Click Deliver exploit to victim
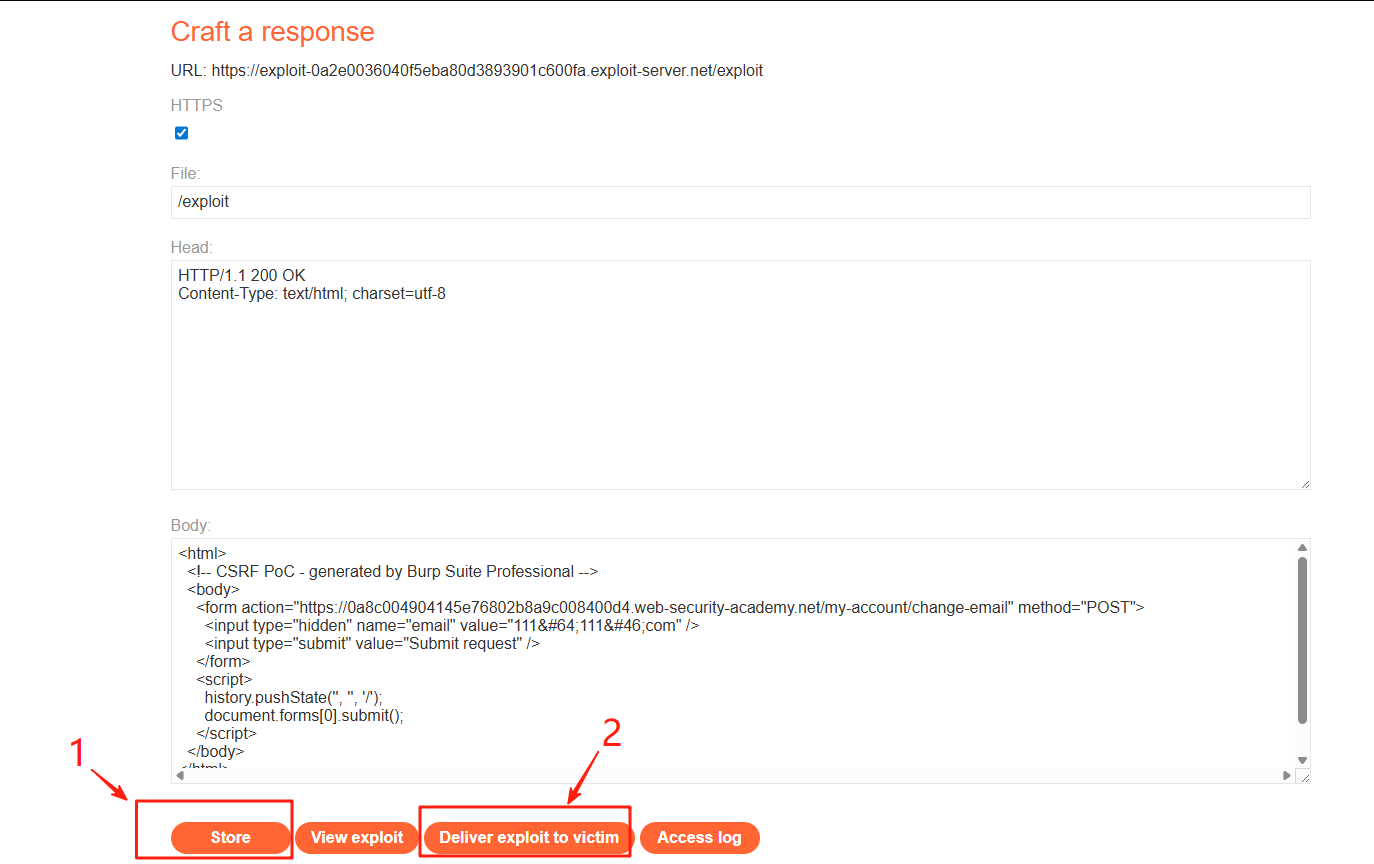This screenshot has width=1374, height=864. 529,838
